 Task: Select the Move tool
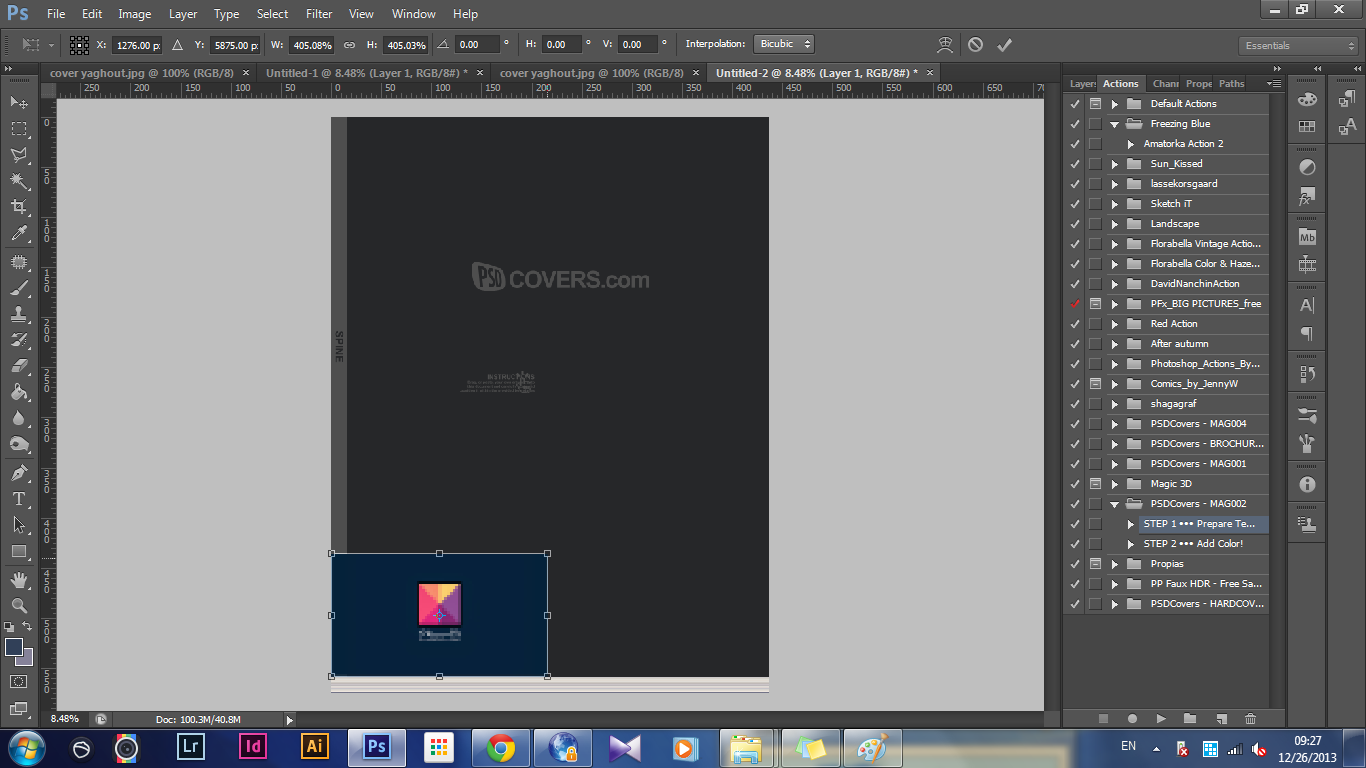(19, 102)
